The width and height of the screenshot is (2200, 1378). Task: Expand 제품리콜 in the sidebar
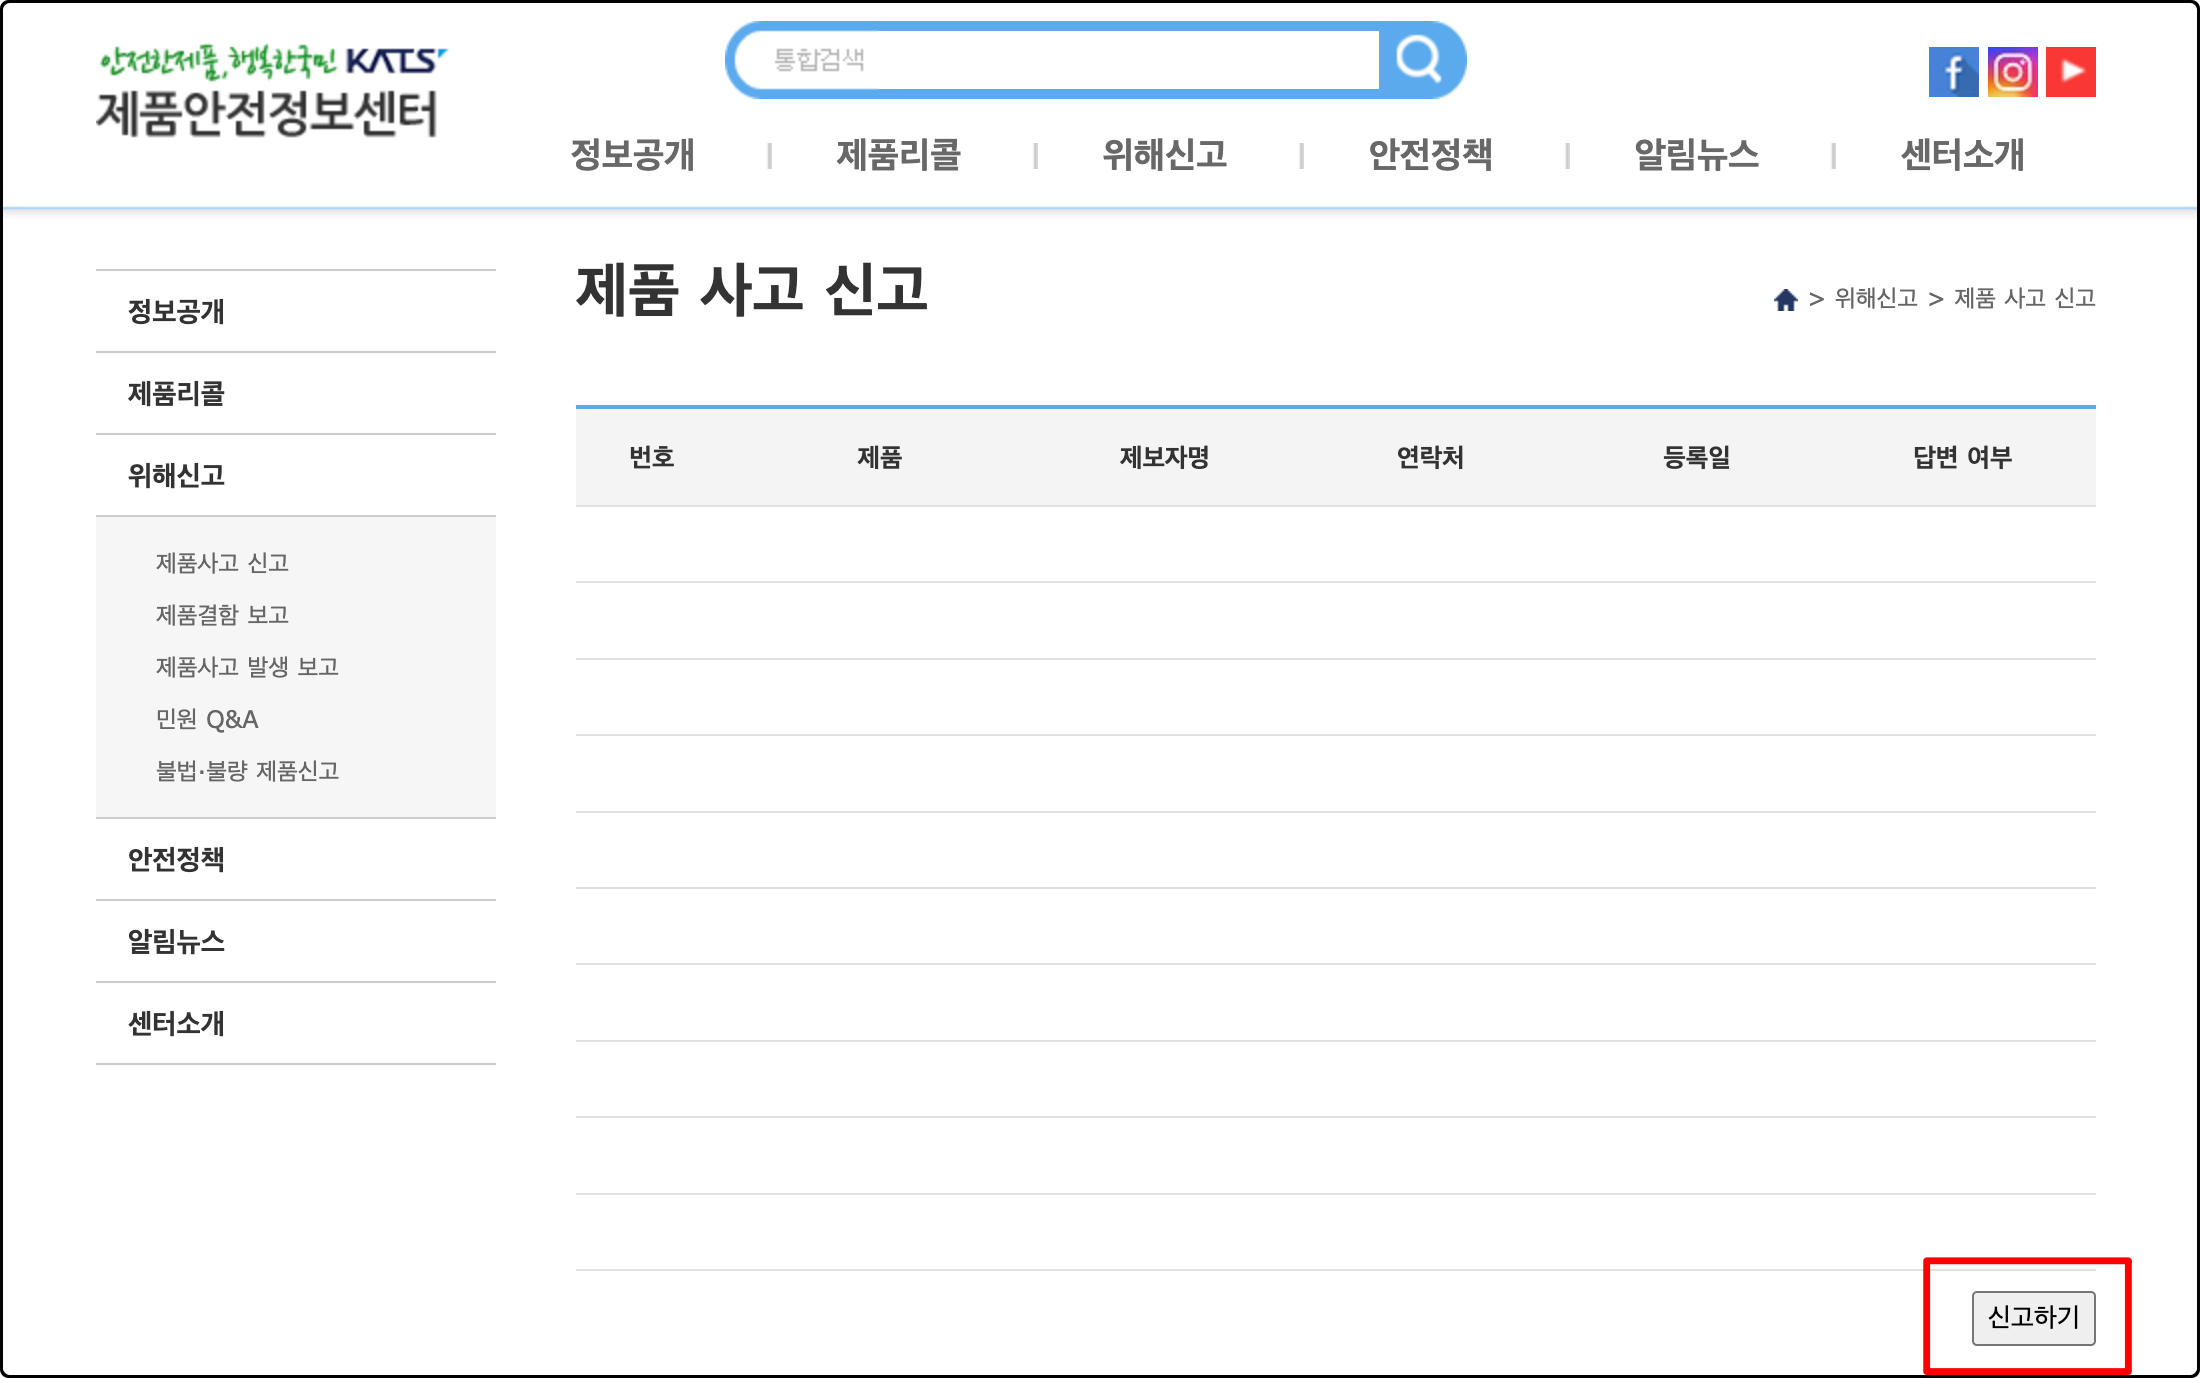(x=296, y=393)
